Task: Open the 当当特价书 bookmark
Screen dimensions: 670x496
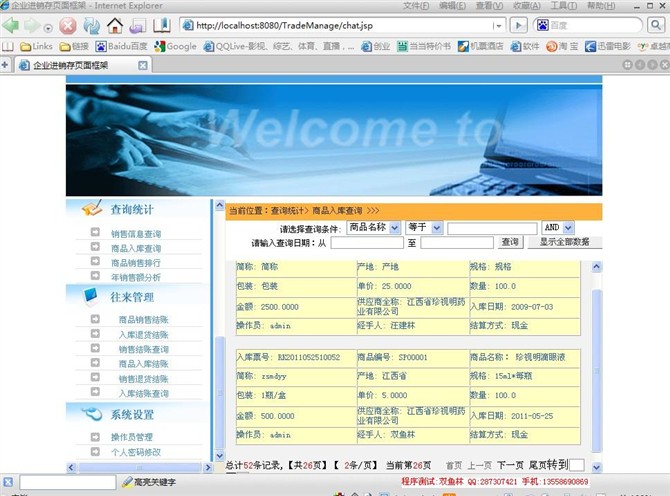Action: 424,46
